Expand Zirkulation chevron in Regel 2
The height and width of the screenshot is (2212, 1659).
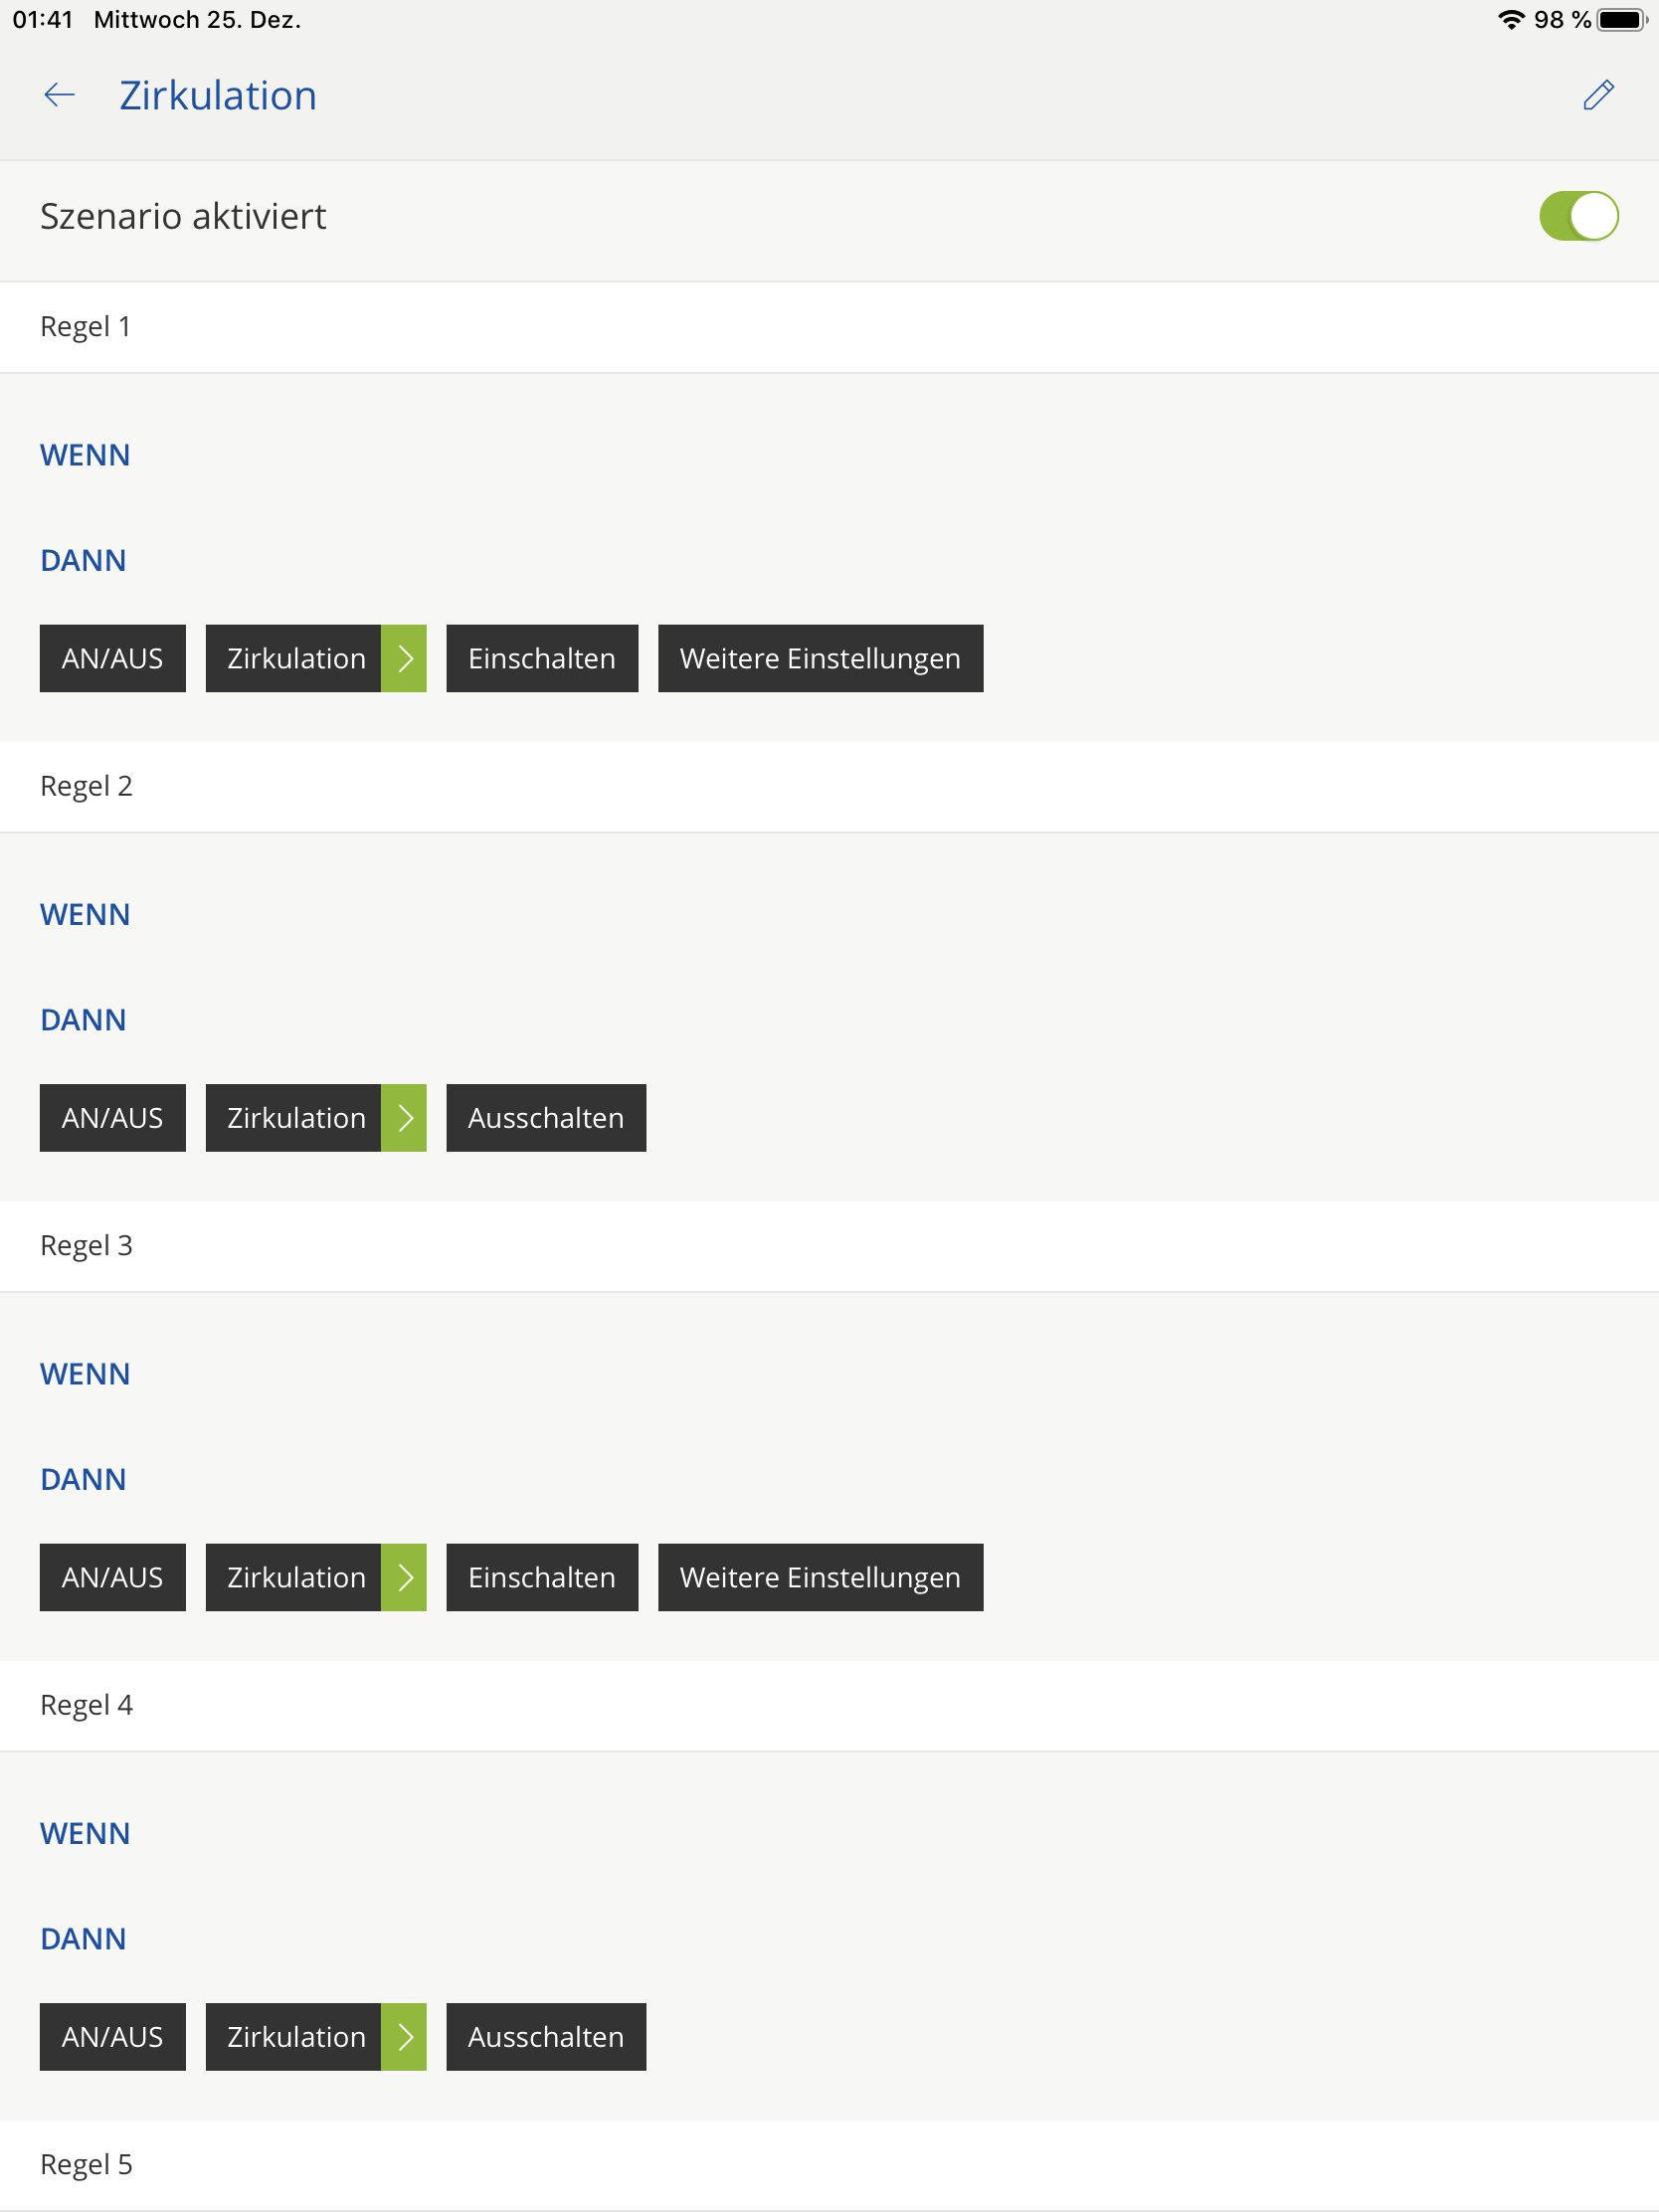pyautogui.click(x=404, y=1117)
